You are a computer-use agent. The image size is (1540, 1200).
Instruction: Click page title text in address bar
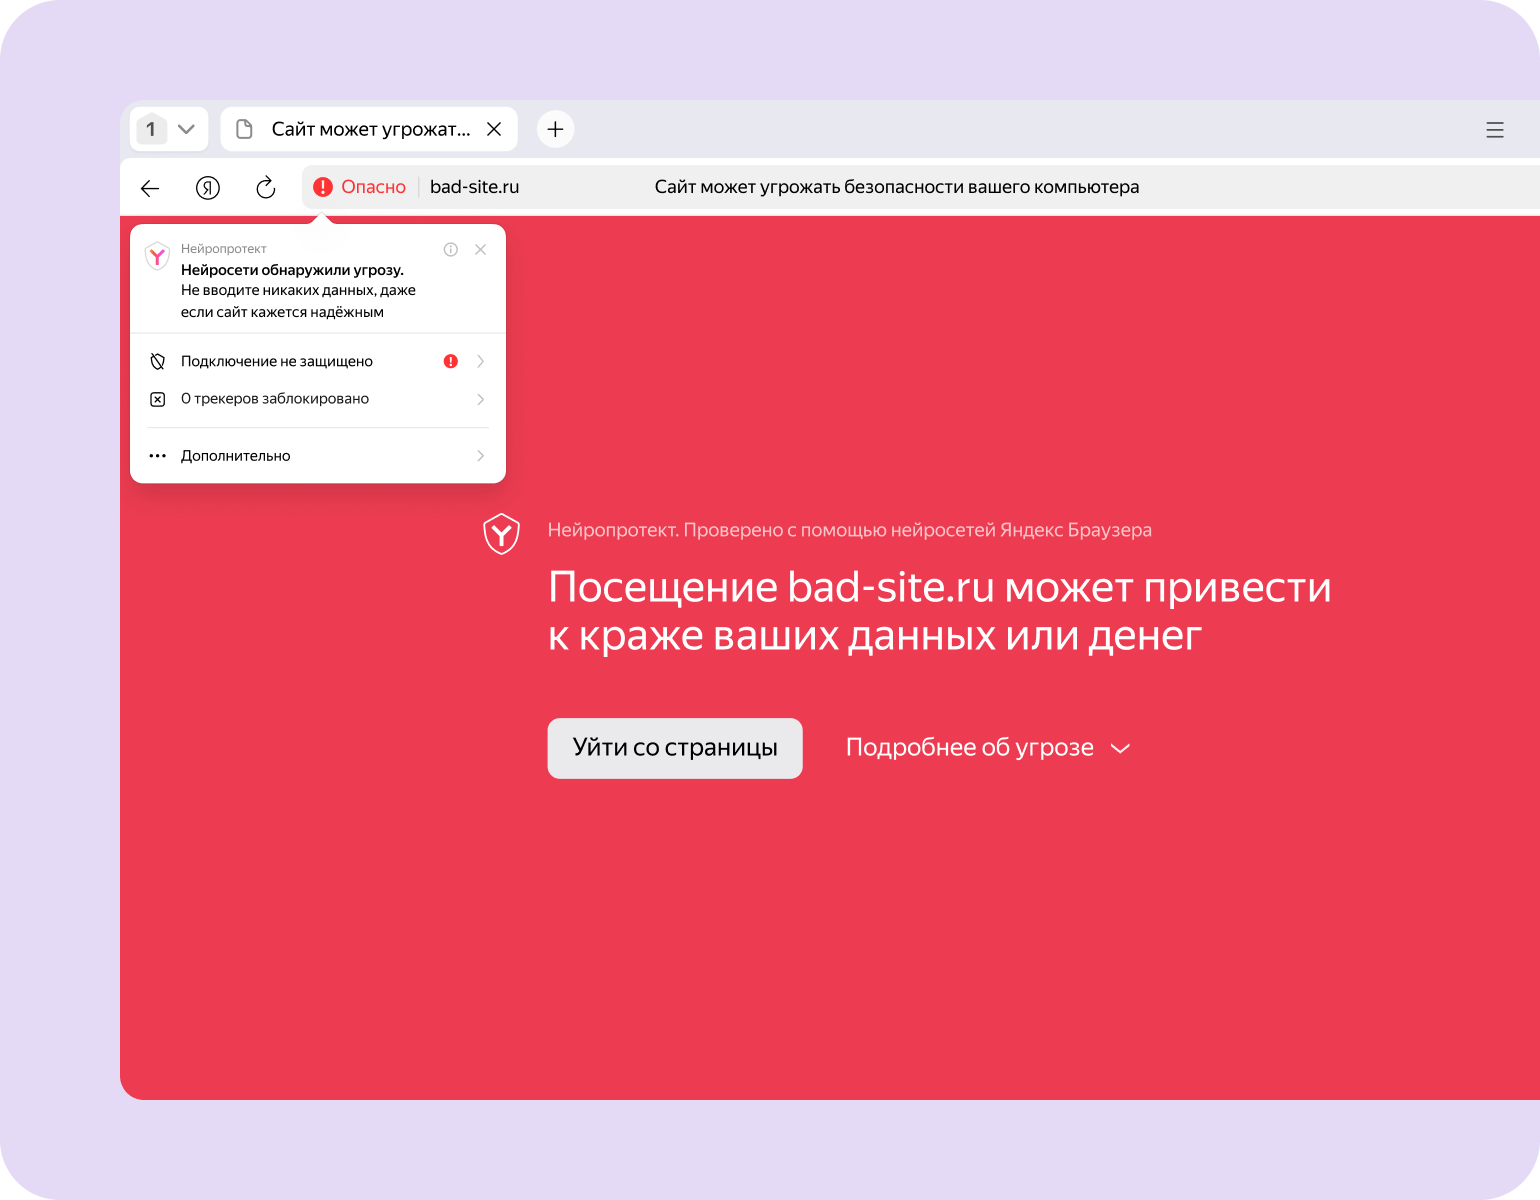point(897,187)
